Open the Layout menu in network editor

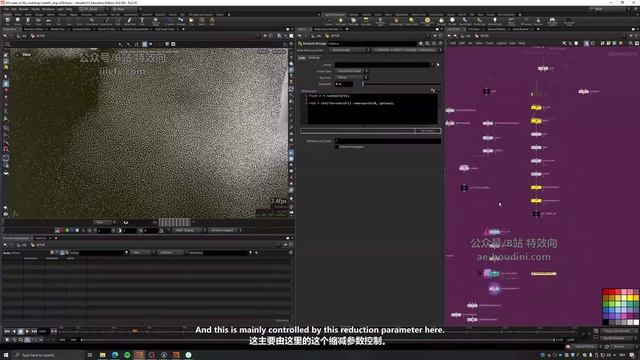click(501, 43)
